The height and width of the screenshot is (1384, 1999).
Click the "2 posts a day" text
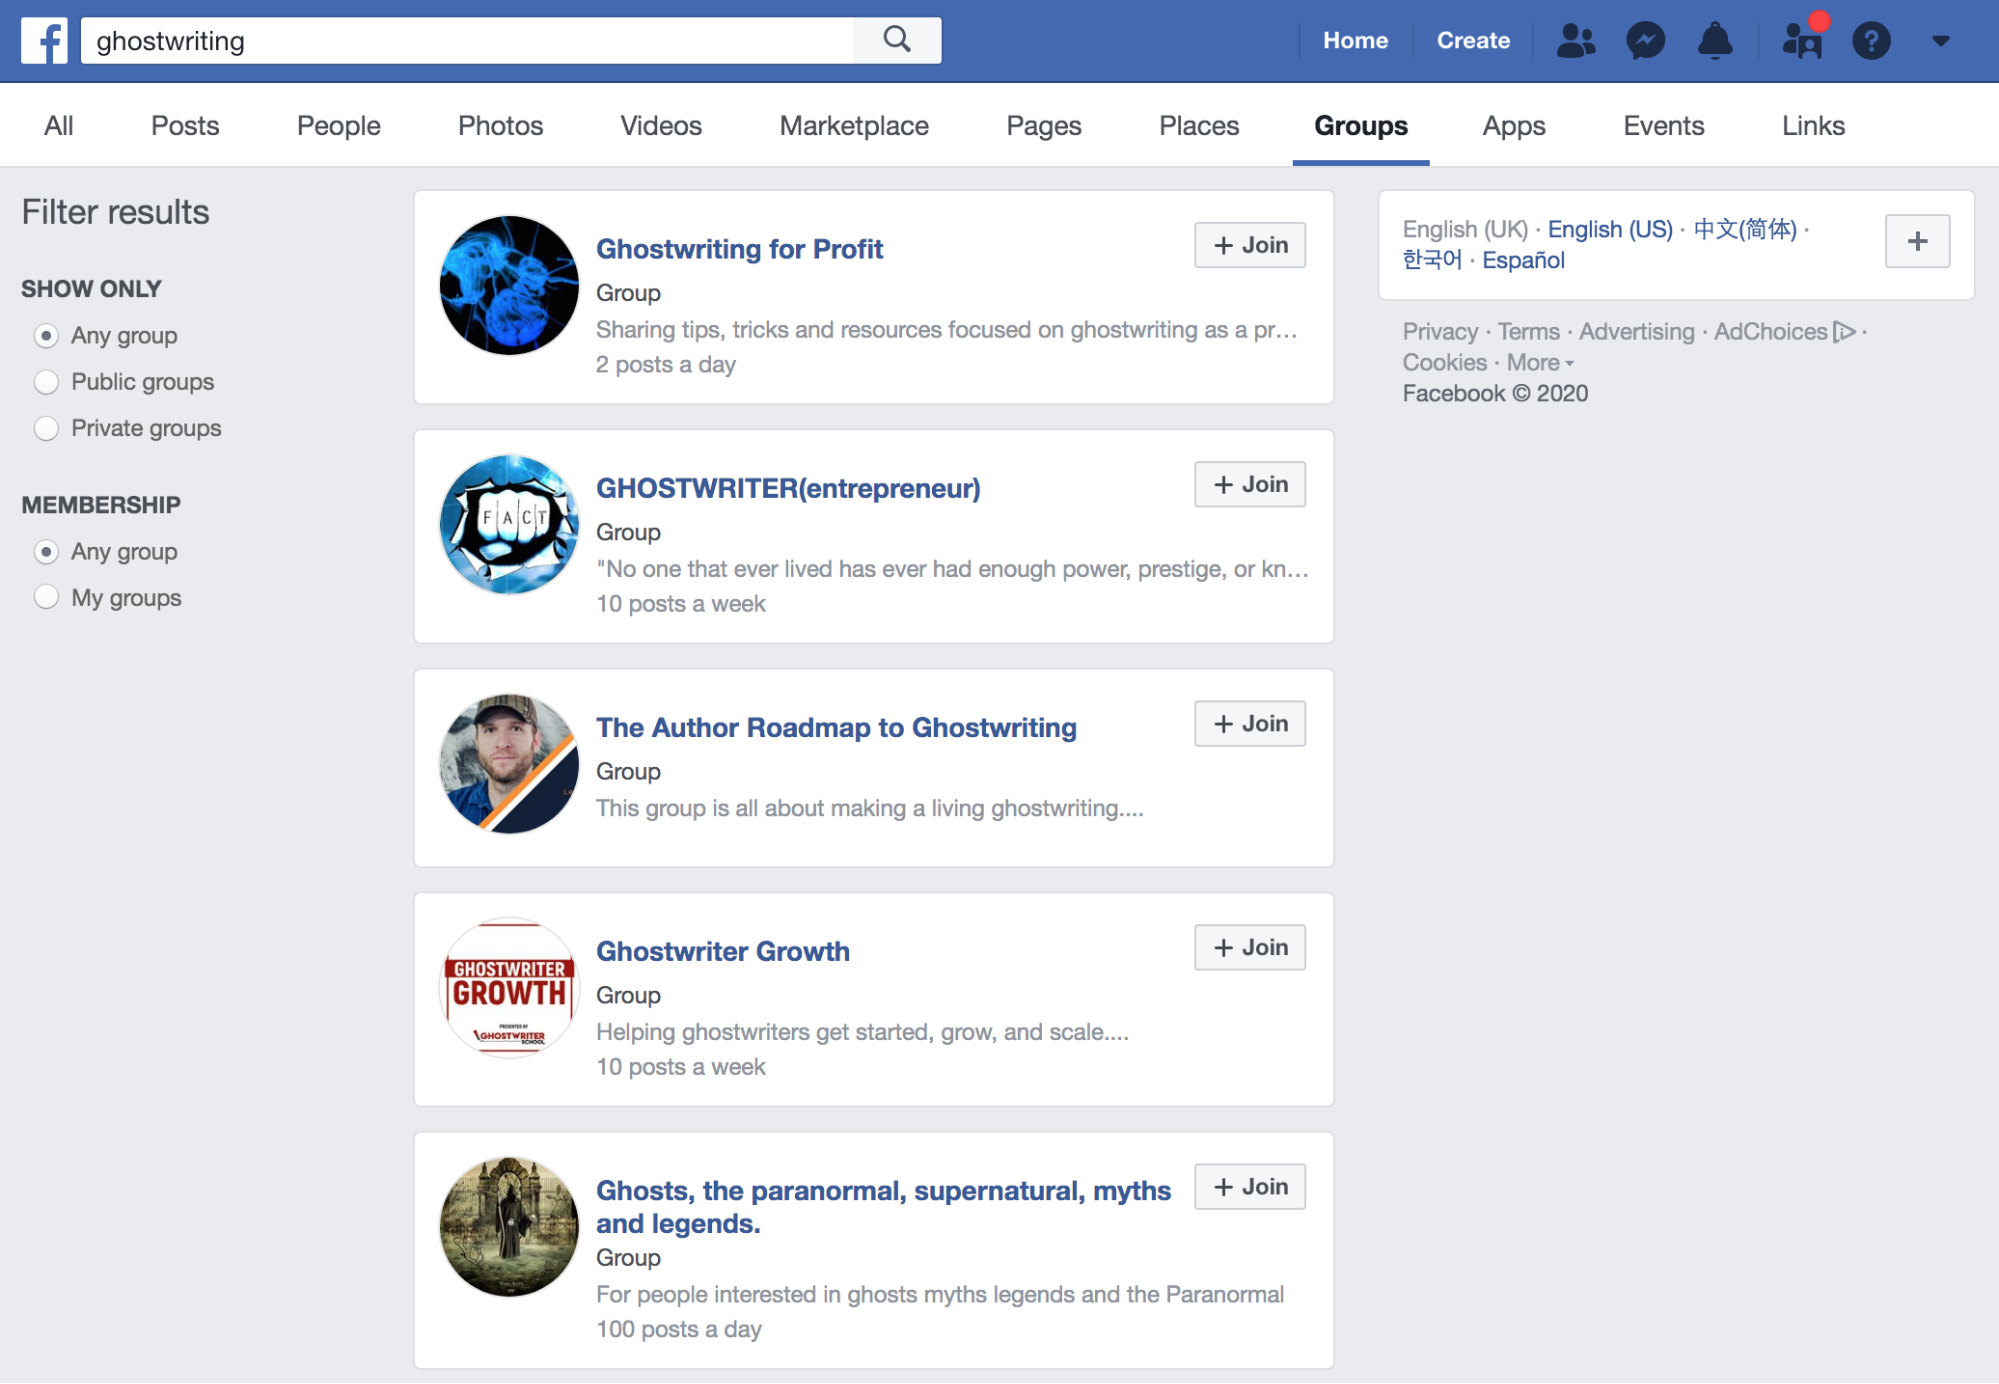tap(666, 365)
